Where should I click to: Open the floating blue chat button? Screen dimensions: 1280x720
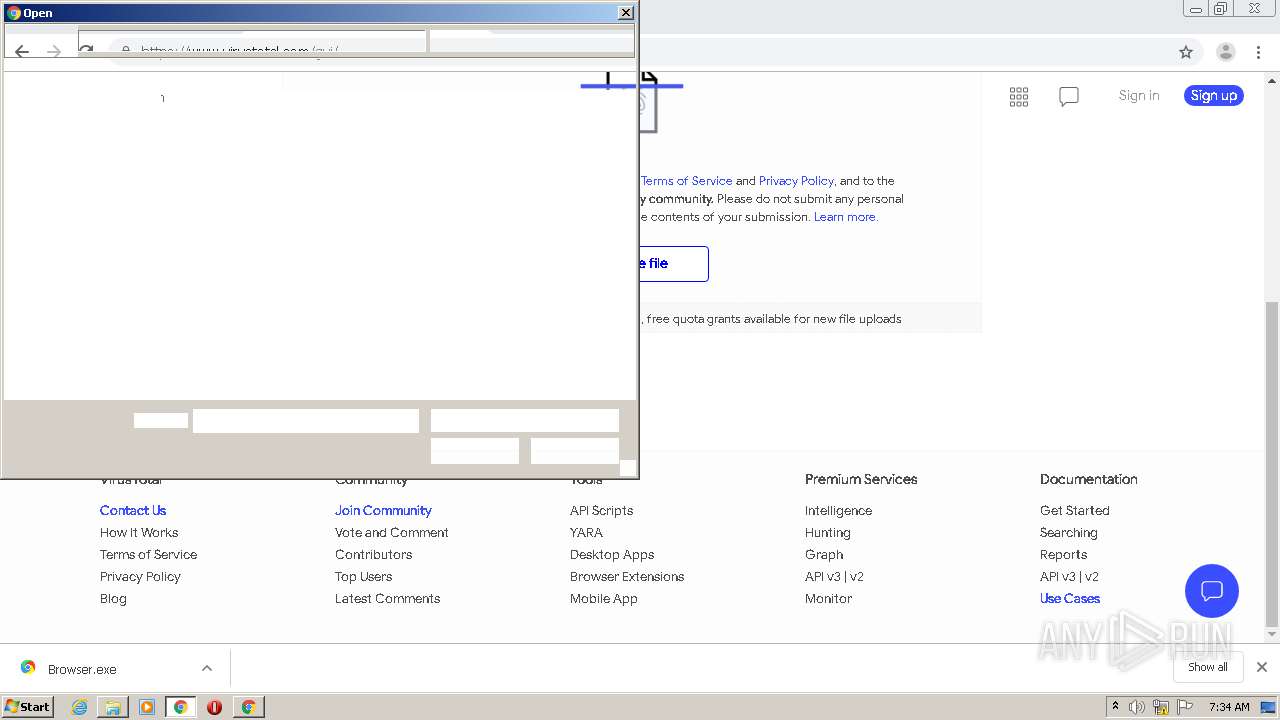(x=1212, y=590)
